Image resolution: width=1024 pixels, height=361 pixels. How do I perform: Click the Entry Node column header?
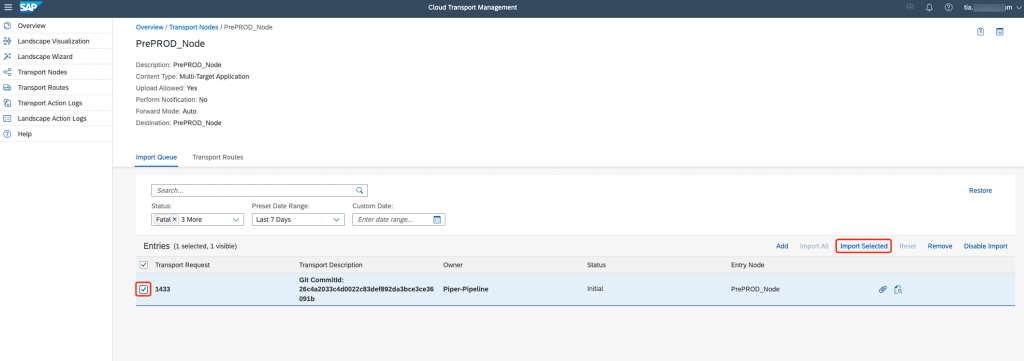click(x=748, y=265)
